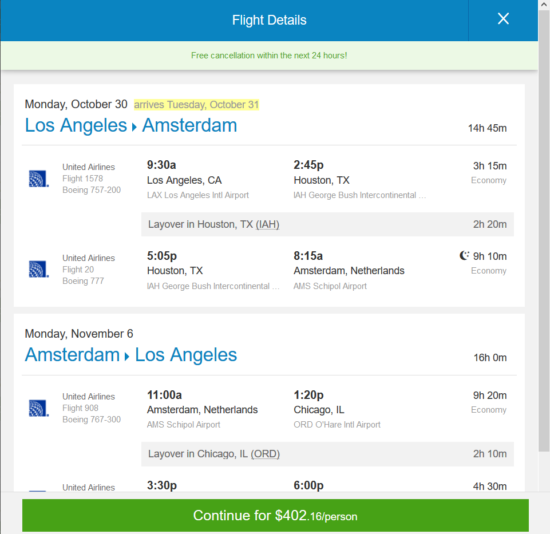Click the Los Angeles to Amsterdam heading
This screenshot has width=550, height=534.
(131, 125)
